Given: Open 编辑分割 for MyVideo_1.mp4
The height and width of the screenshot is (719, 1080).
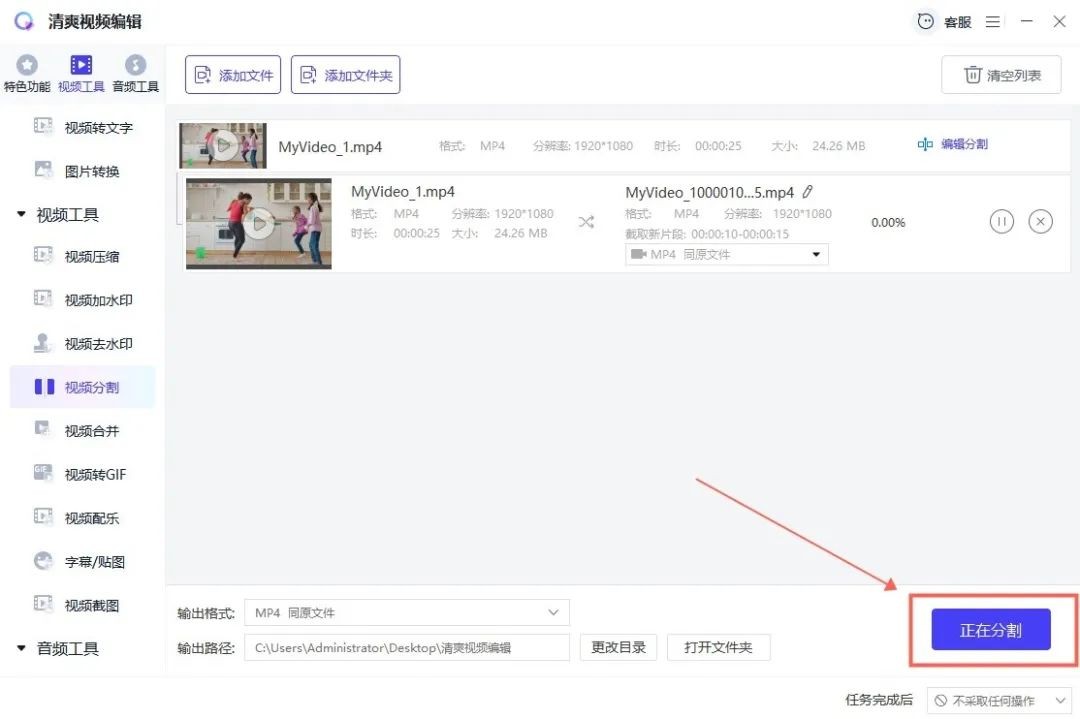Looking at the screenshot, I should point(952,144).
